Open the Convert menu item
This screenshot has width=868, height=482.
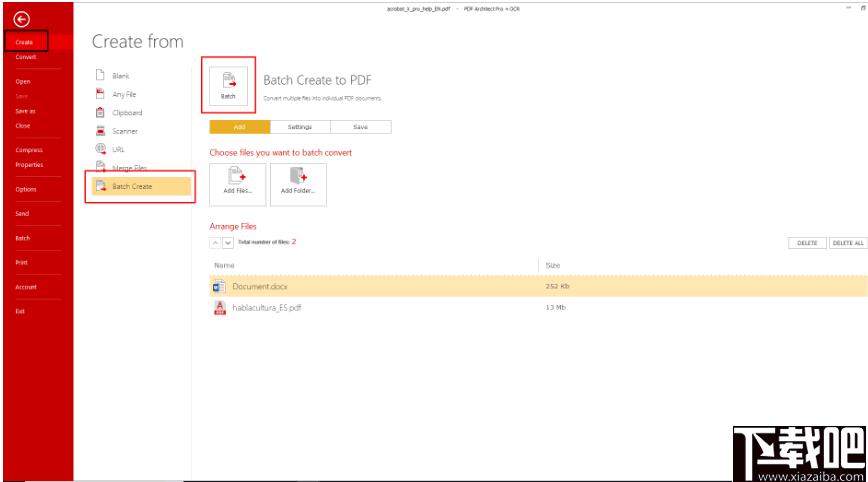26,57
